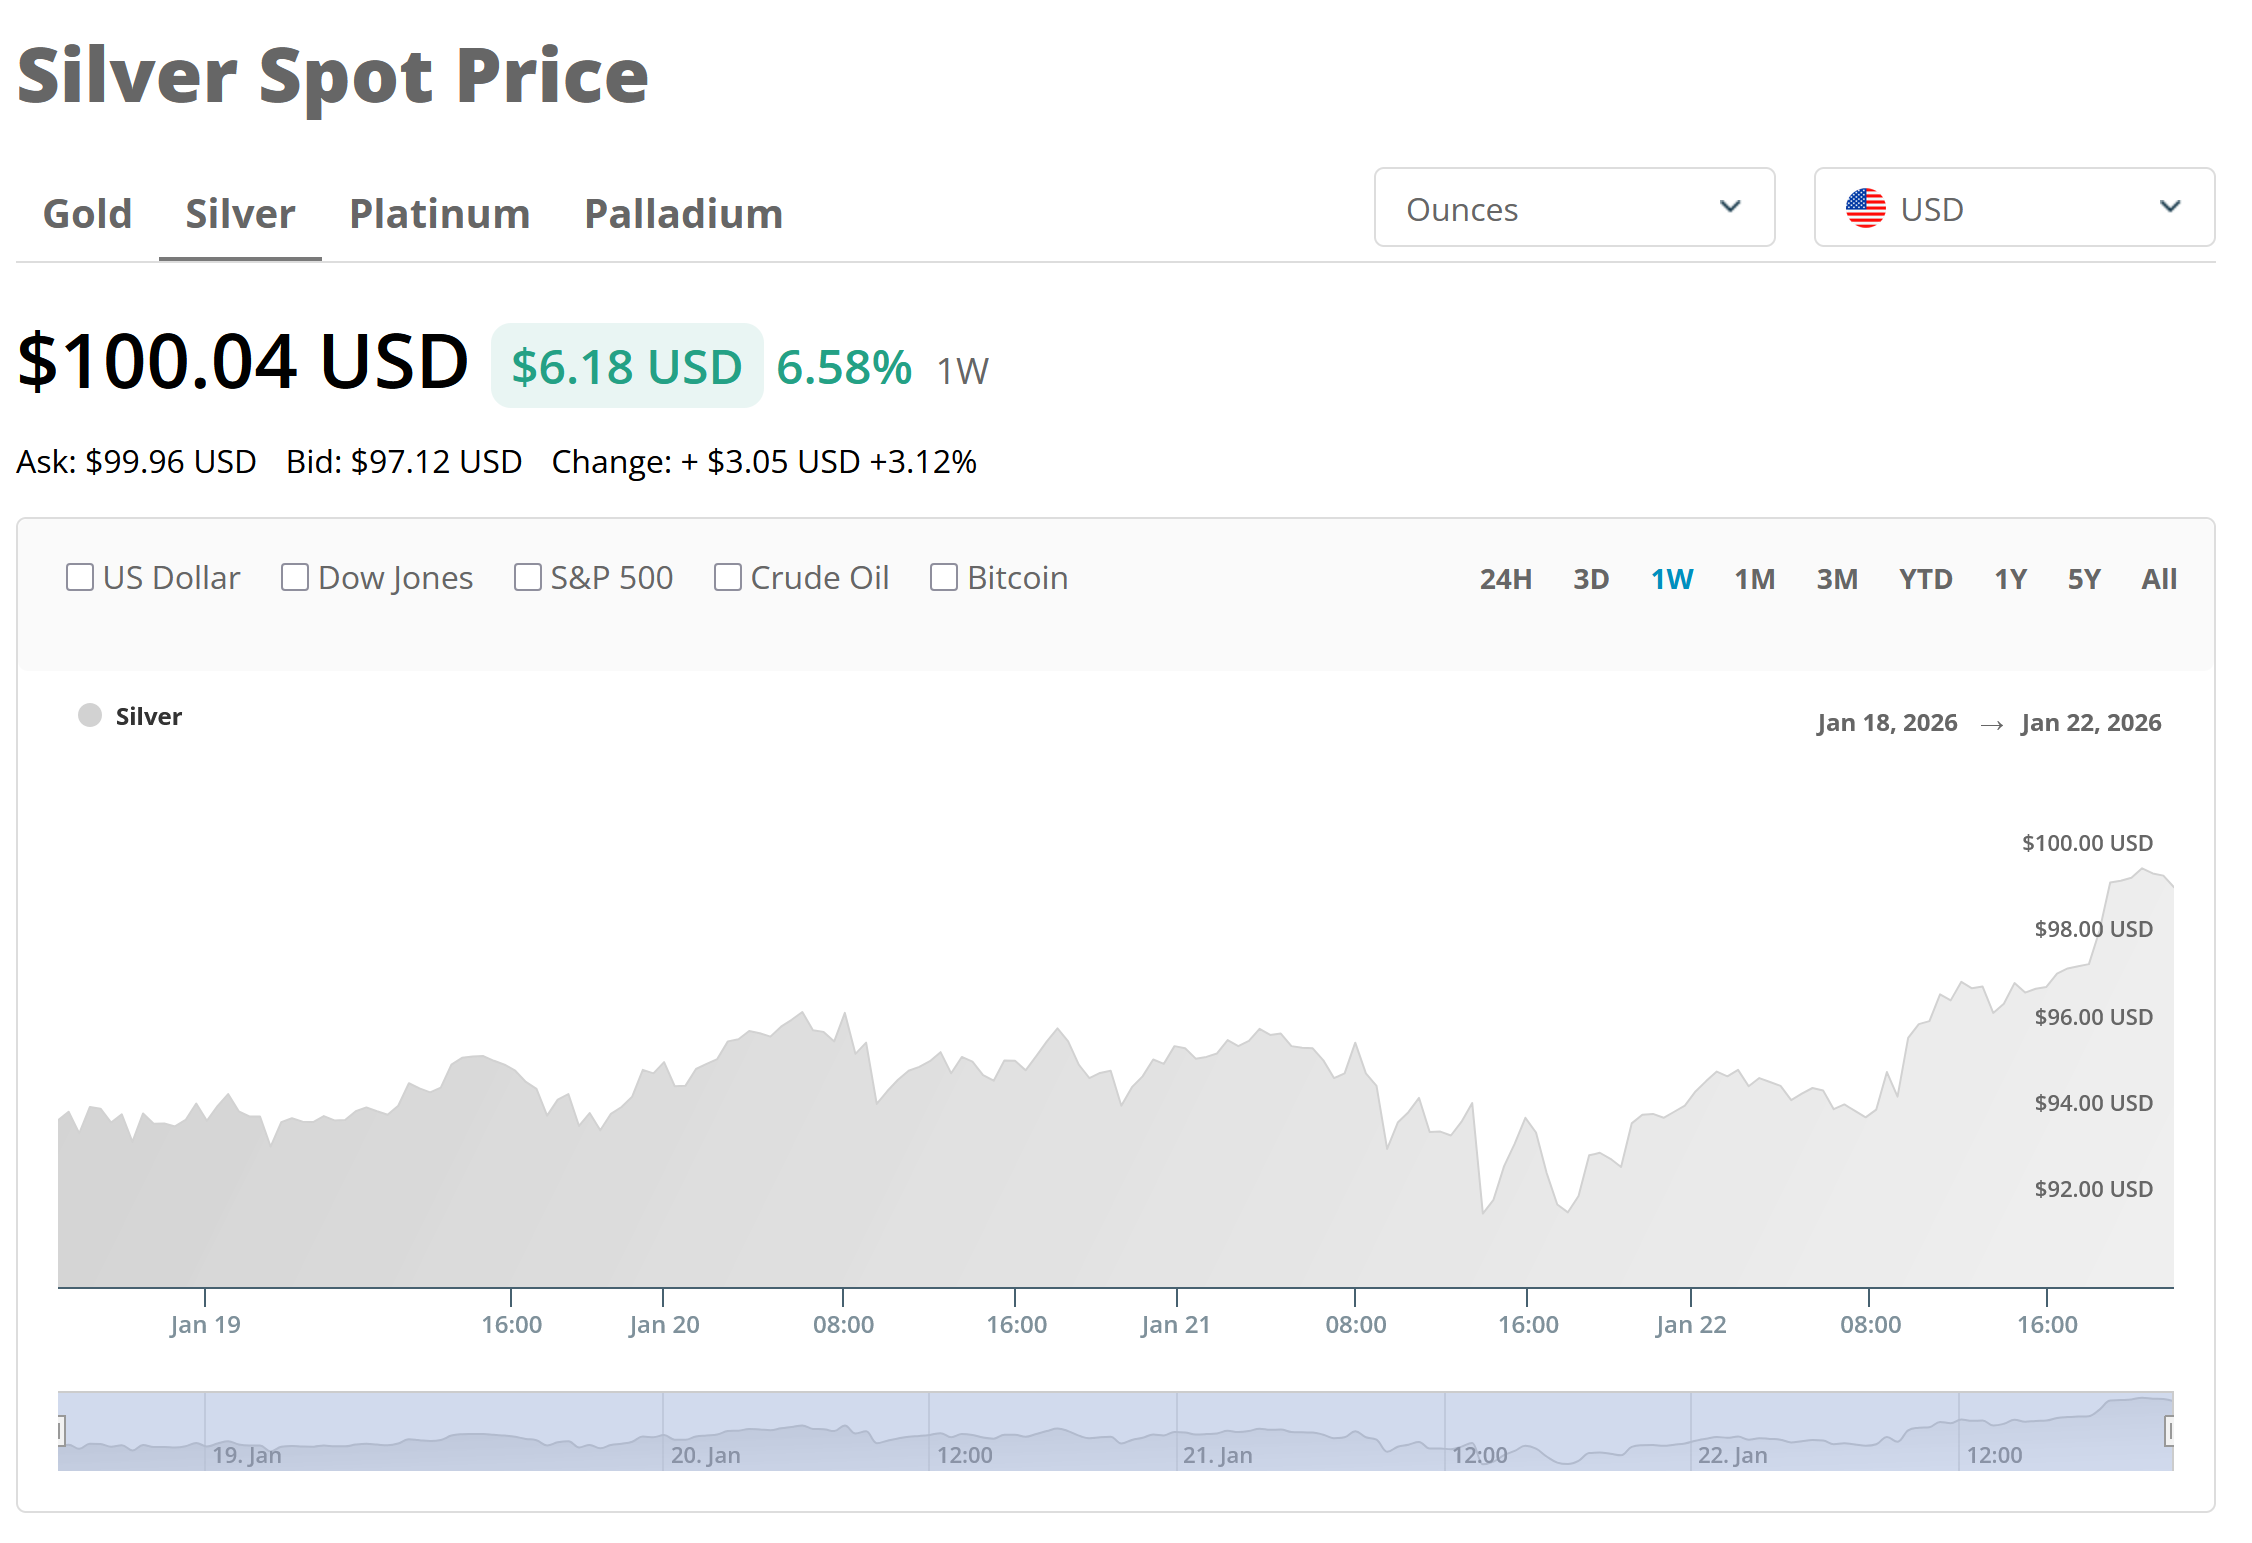Switch to the Gold tab
2252x1543 pixels.
point(87,213)
